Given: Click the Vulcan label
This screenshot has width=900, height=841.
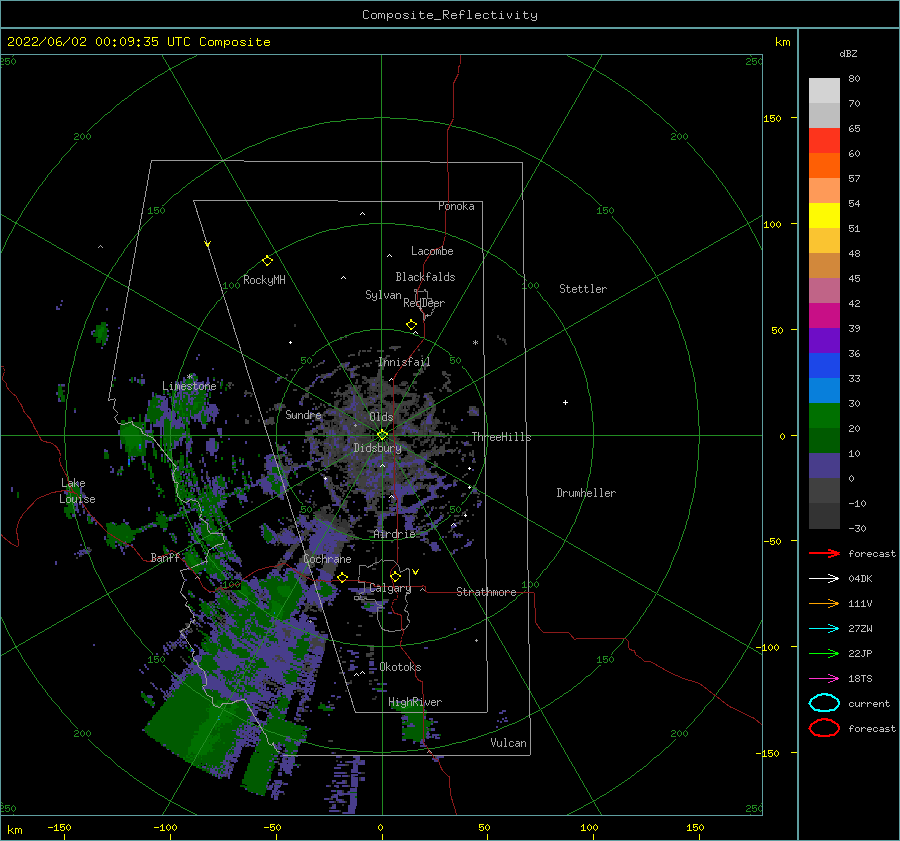Looking at the screenshot, I should click(509, 743).
